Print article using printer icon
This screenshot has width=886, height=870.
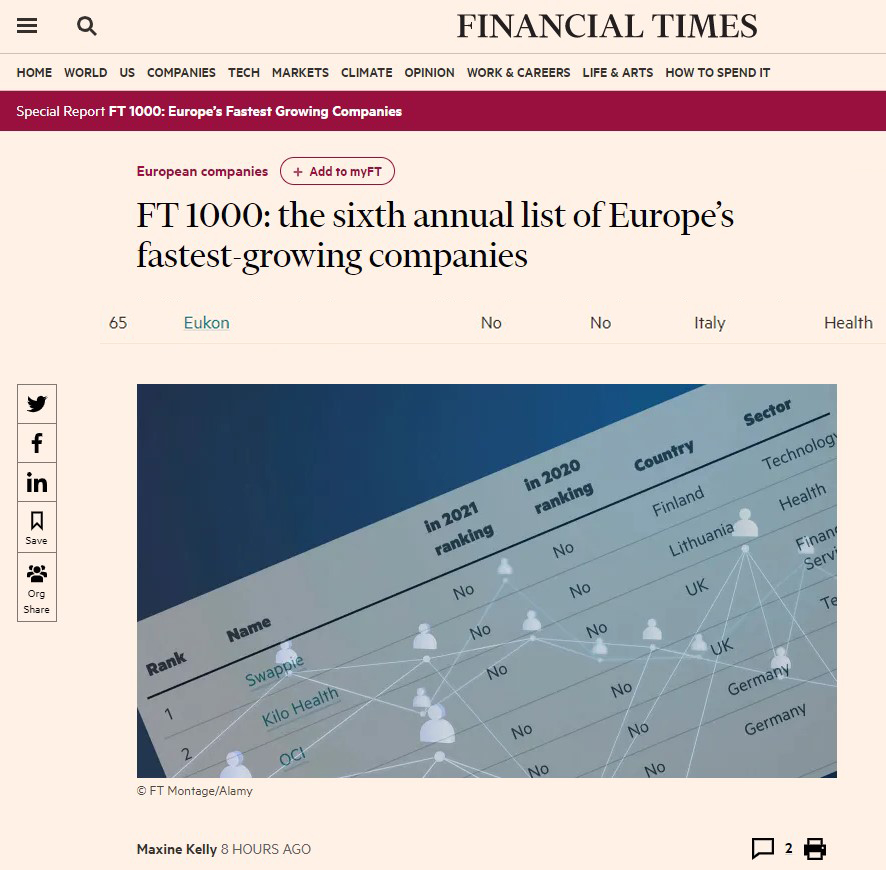pos(815,849)
